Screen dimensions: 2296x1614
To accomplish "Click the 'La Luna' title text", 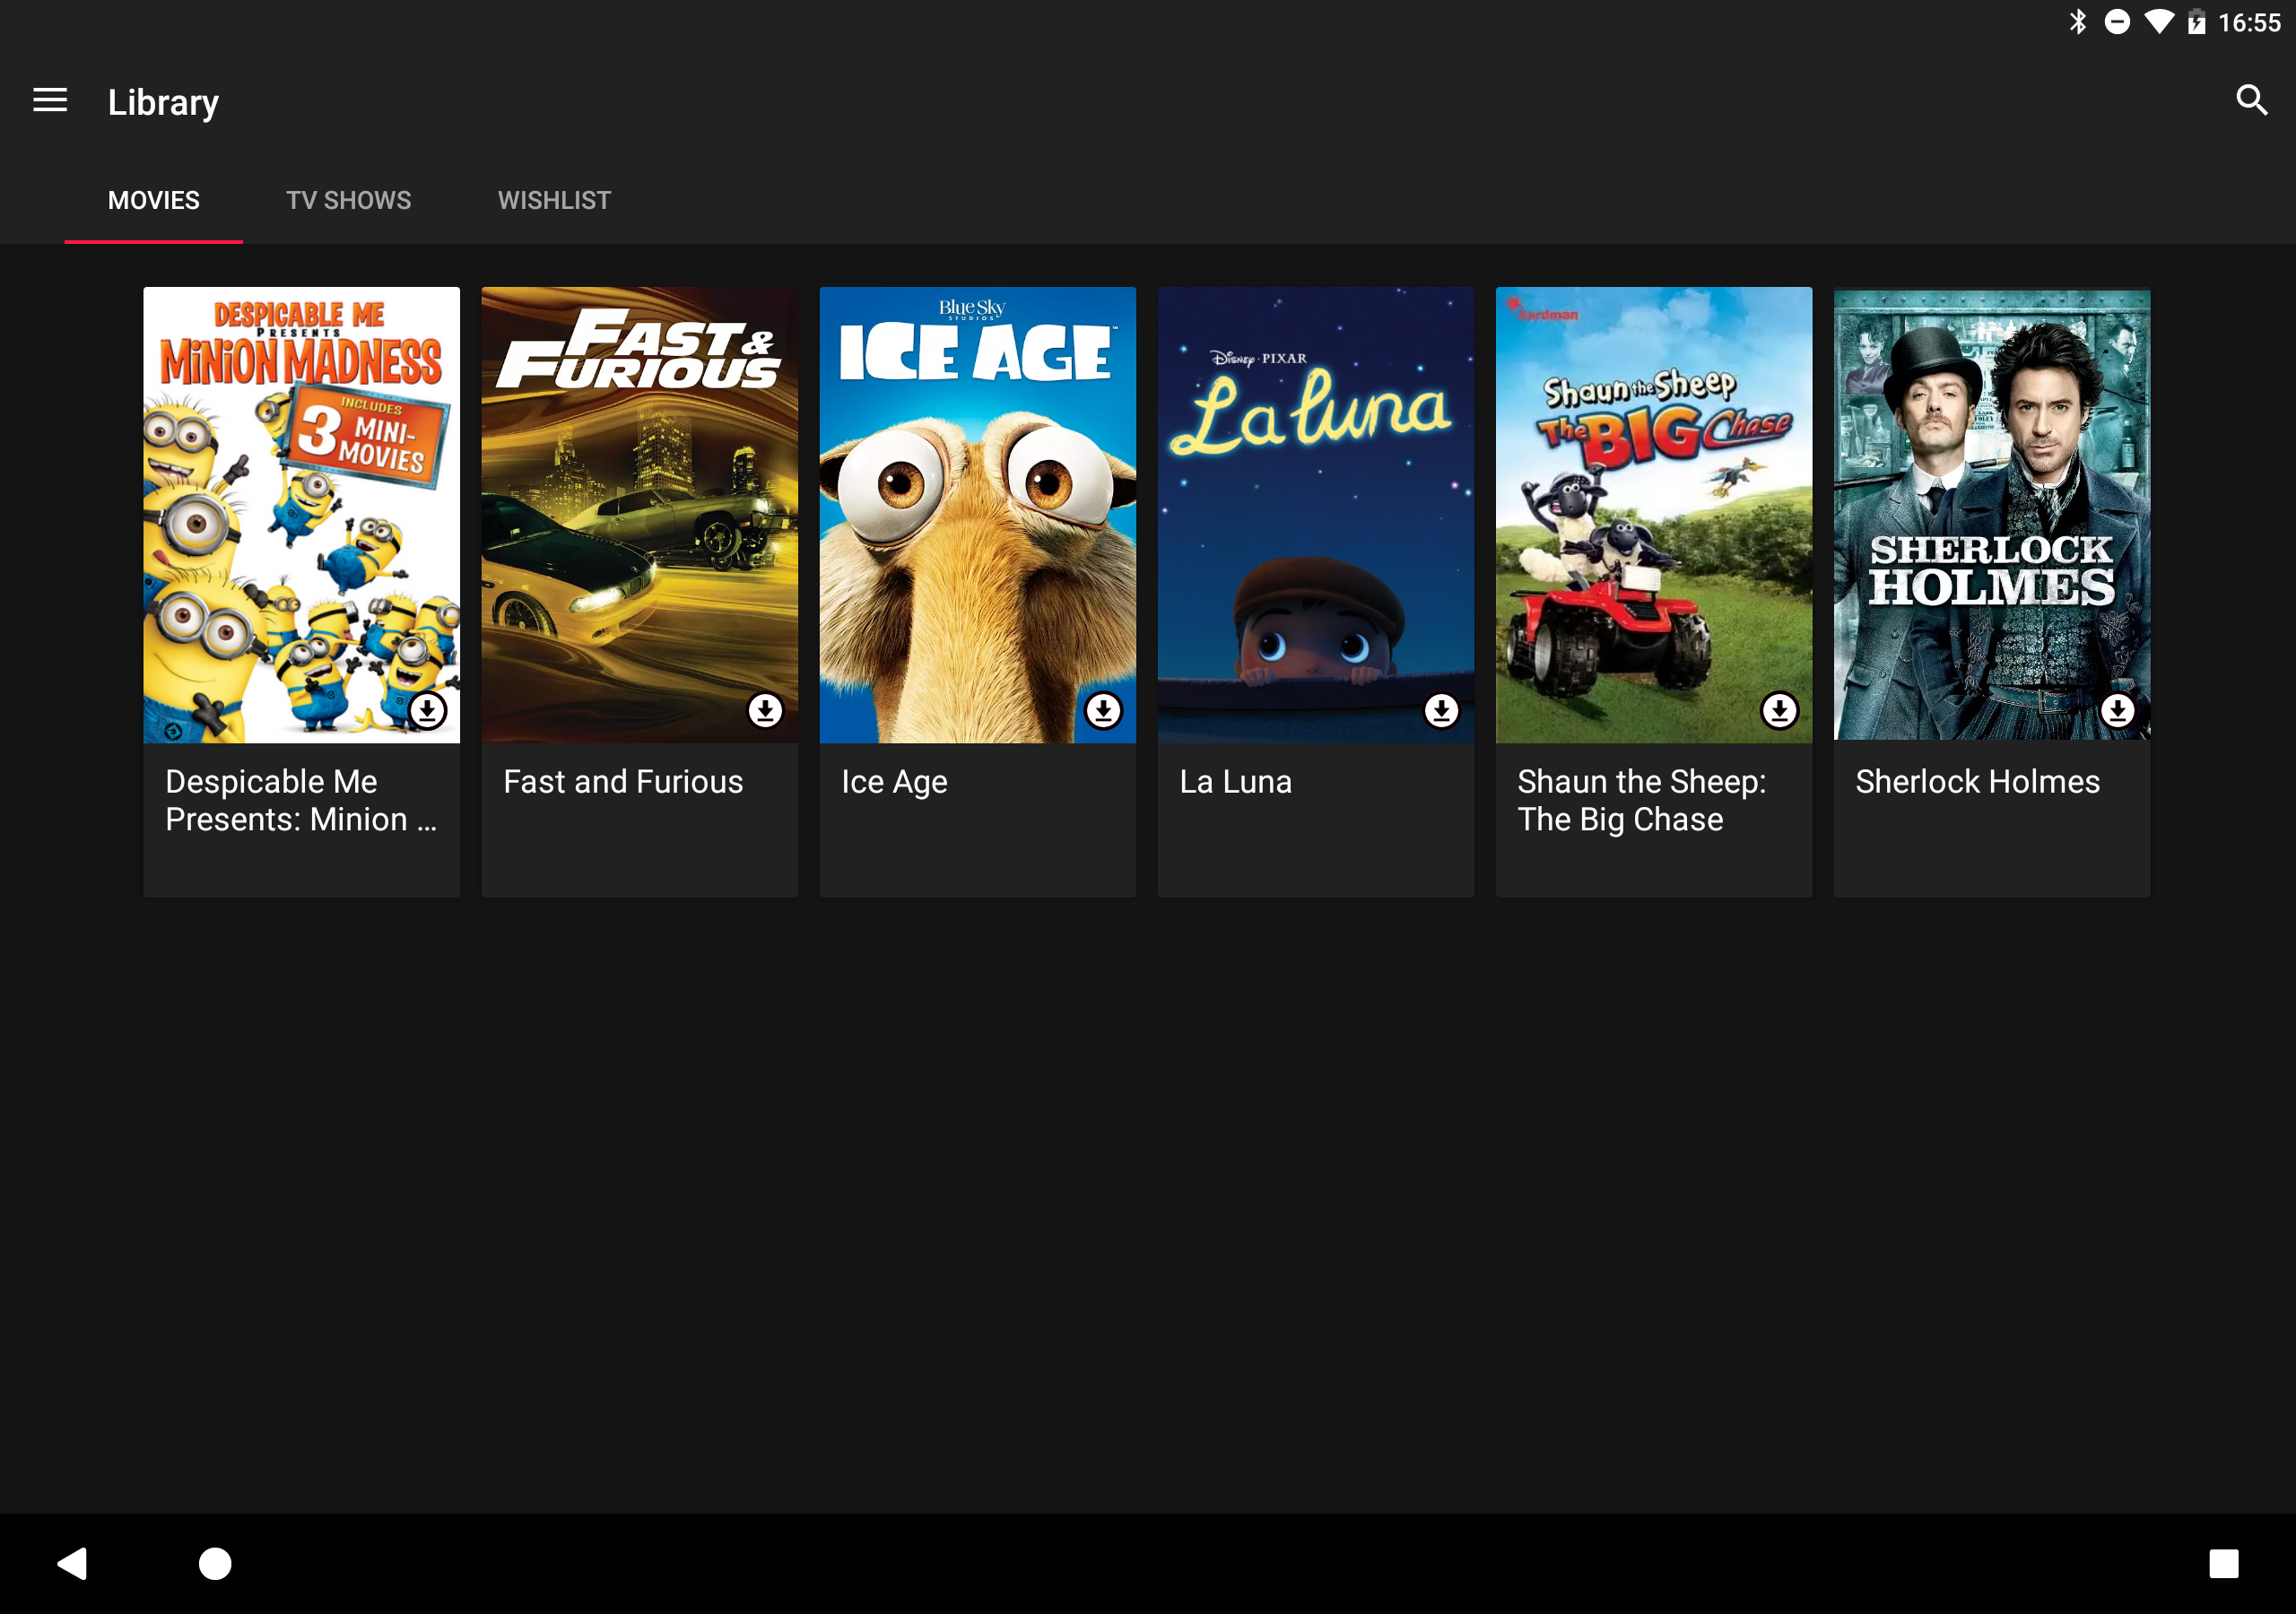I will [x=1235, y=782].
